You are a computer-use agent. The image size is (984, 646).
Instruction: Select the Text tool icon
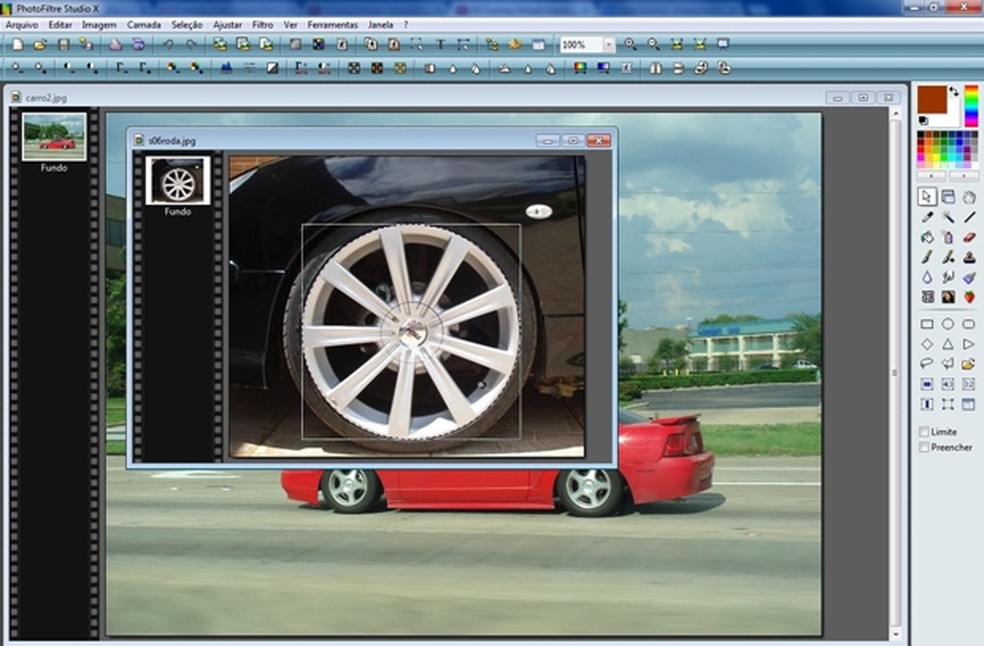(x=439, y=44)
